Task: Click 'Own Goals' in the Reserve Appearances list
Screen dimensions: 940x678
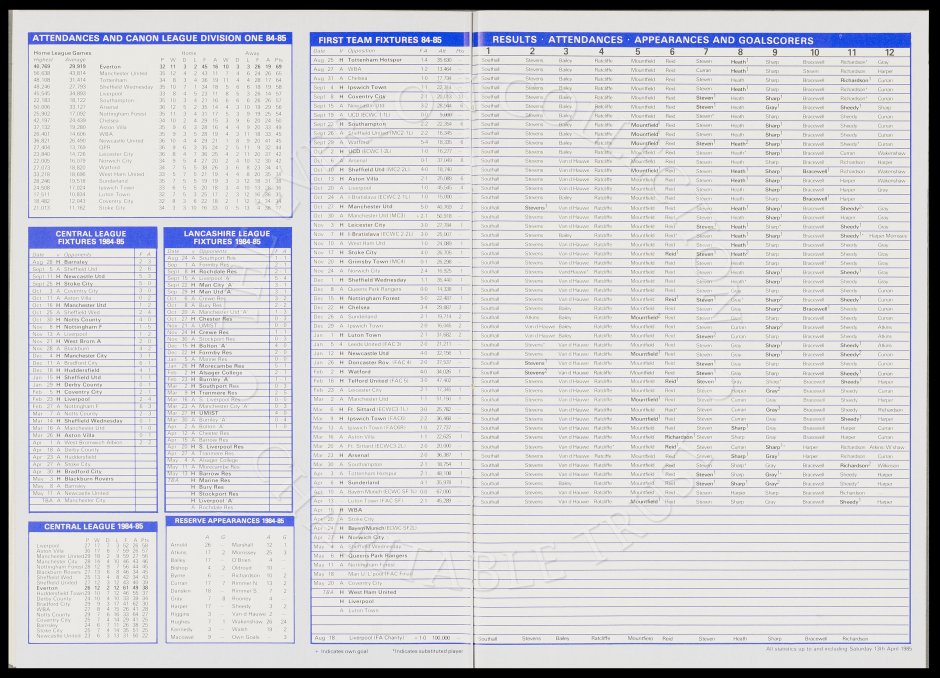Action: click(245, 637)
